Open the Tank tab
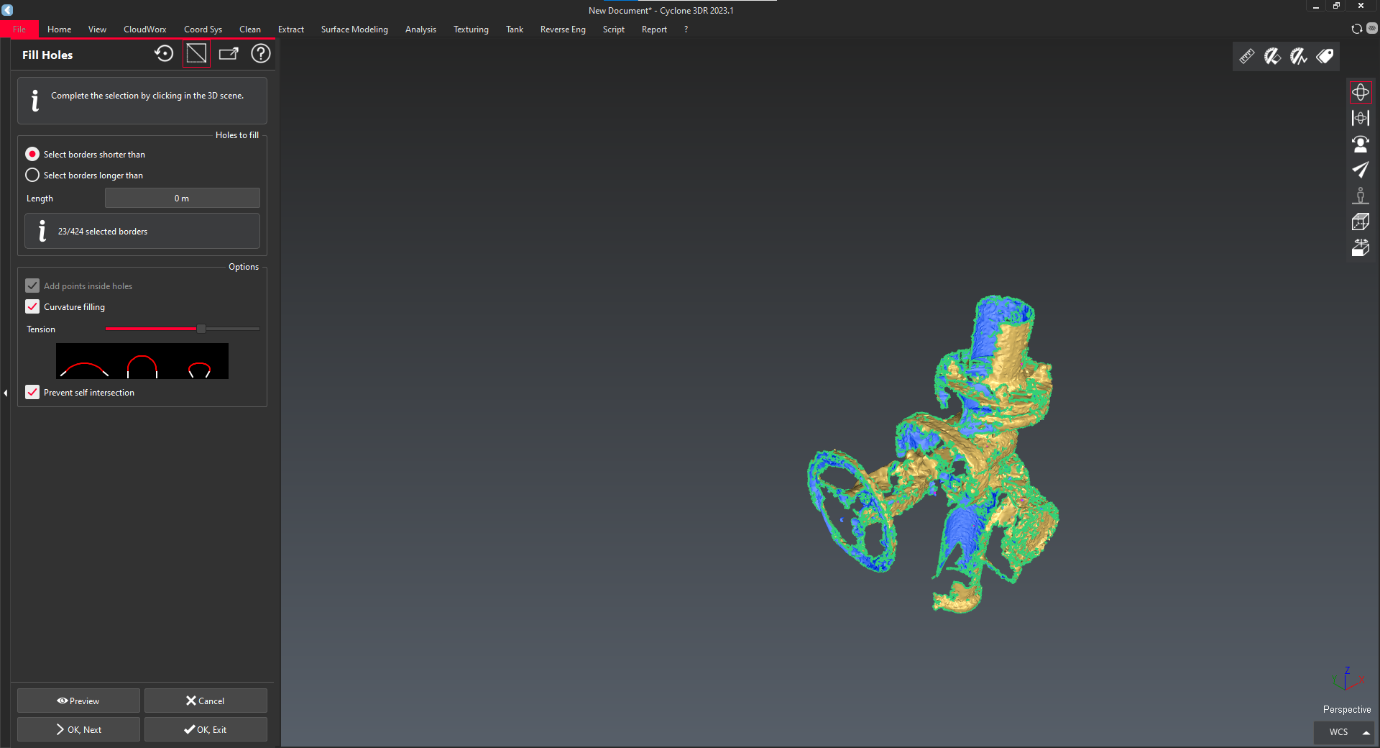 [x=514, y=29]
